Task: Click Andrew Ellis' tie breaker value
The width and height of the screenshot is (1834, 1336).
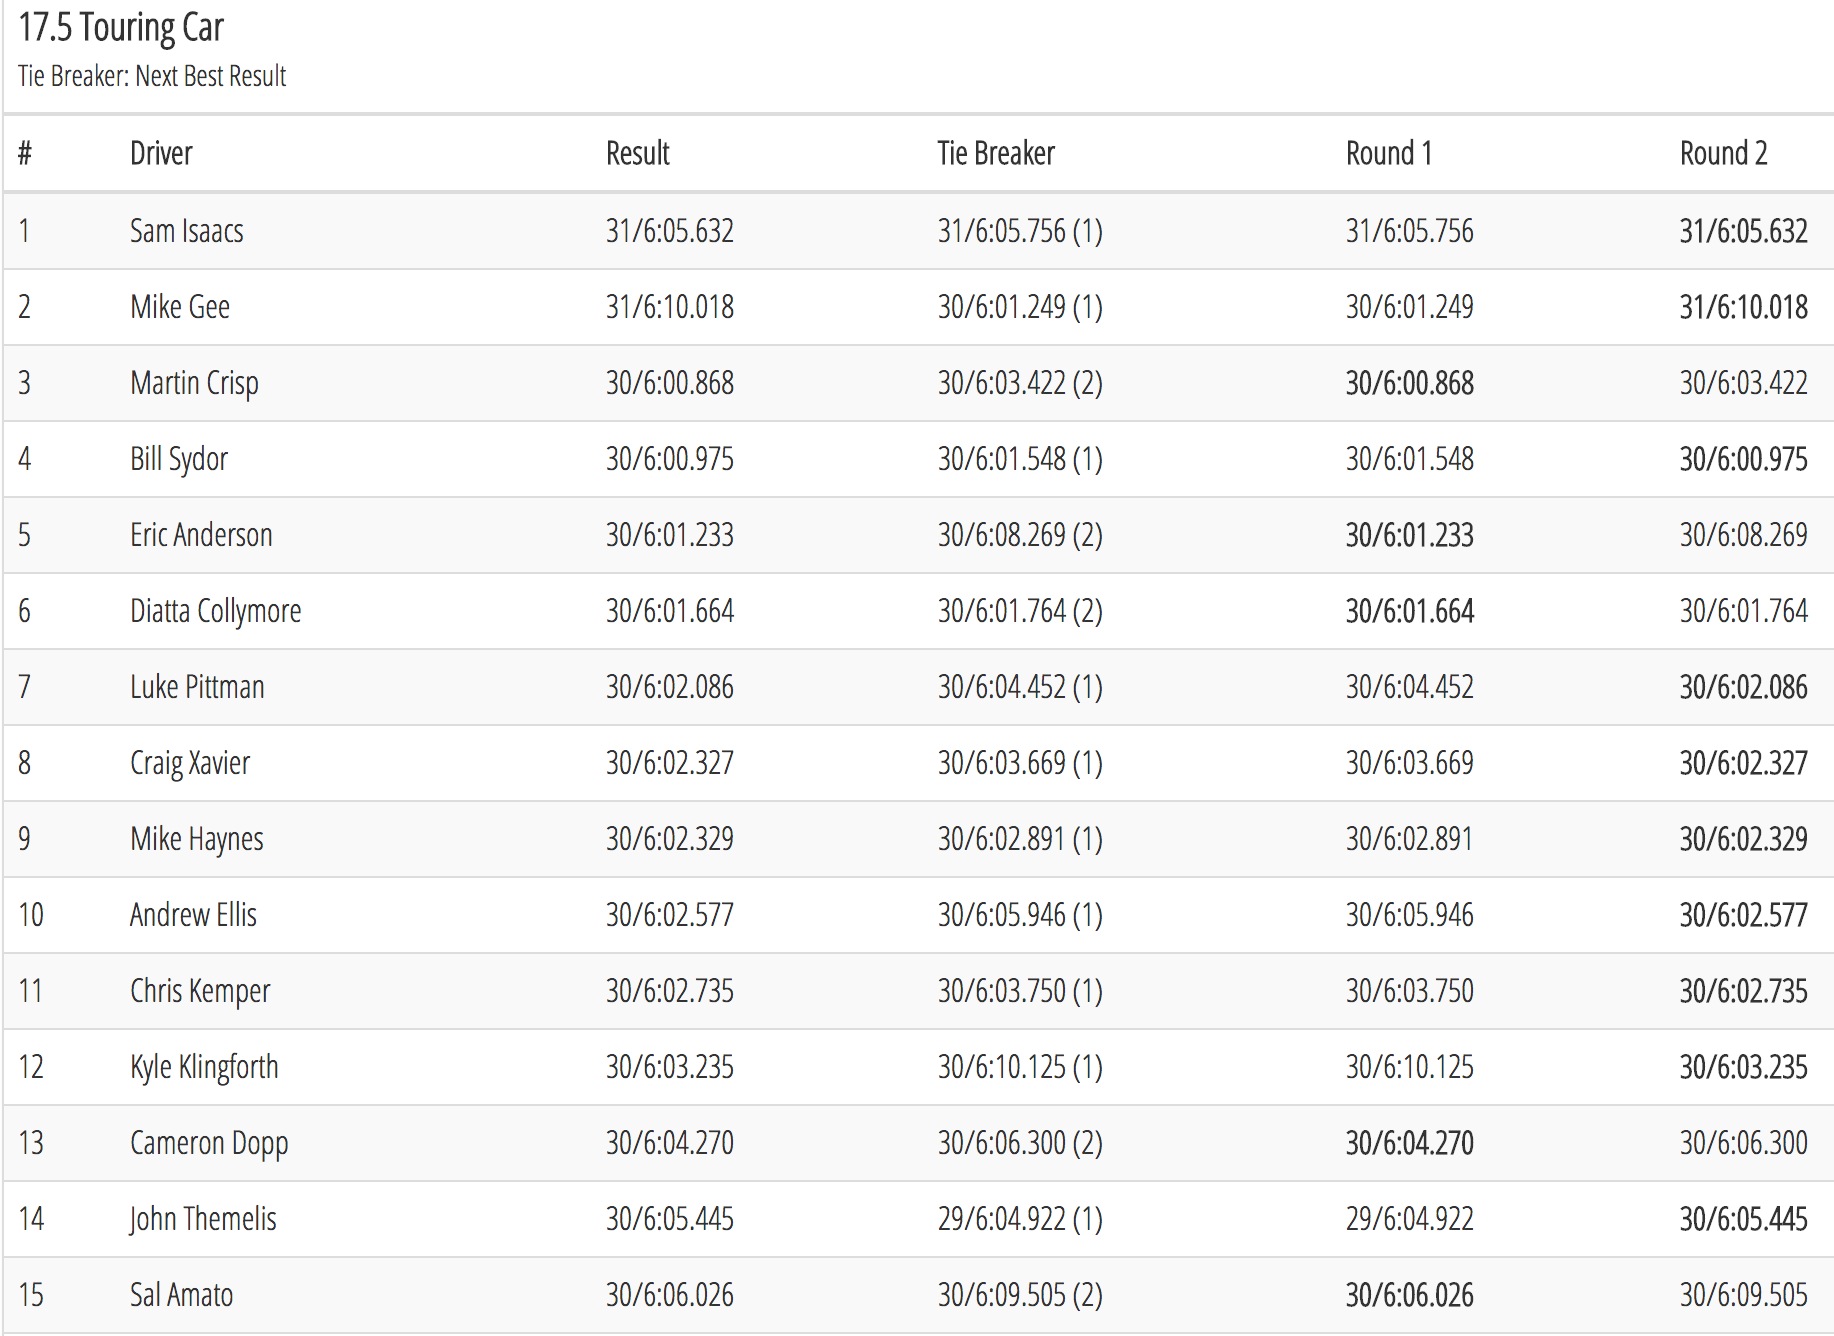Action: (x=1019, y=915)
